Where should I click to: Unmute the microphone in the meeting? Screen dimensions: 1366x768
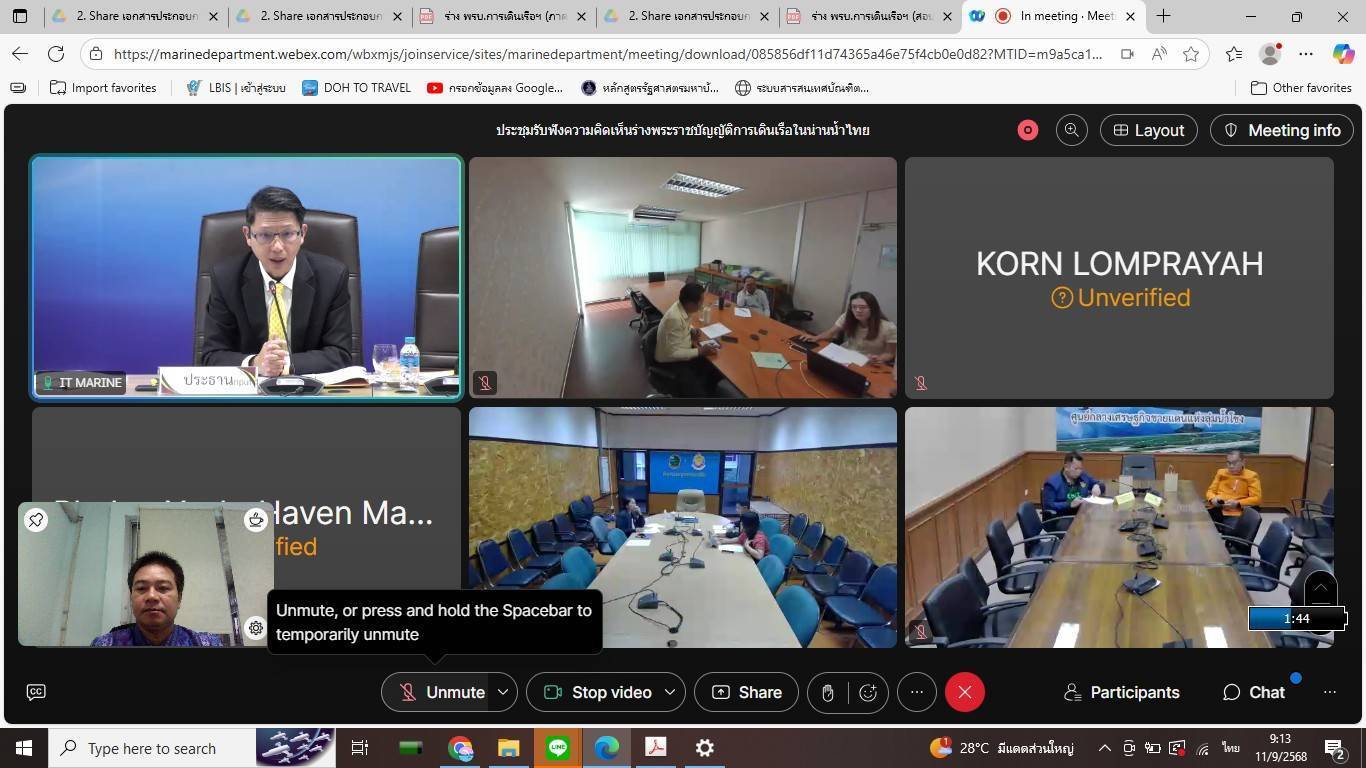pyautogui.click(x=442, y=692)
